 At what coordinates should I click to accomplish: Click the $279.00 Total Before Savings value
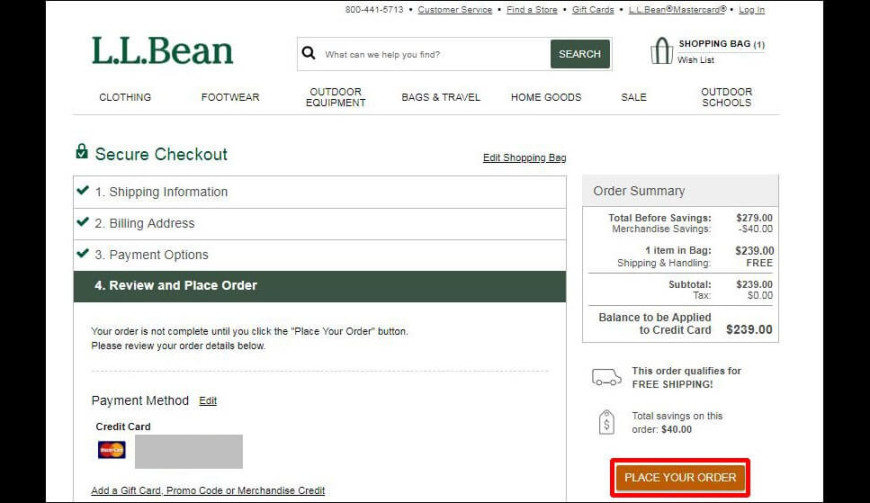(754, 218)
